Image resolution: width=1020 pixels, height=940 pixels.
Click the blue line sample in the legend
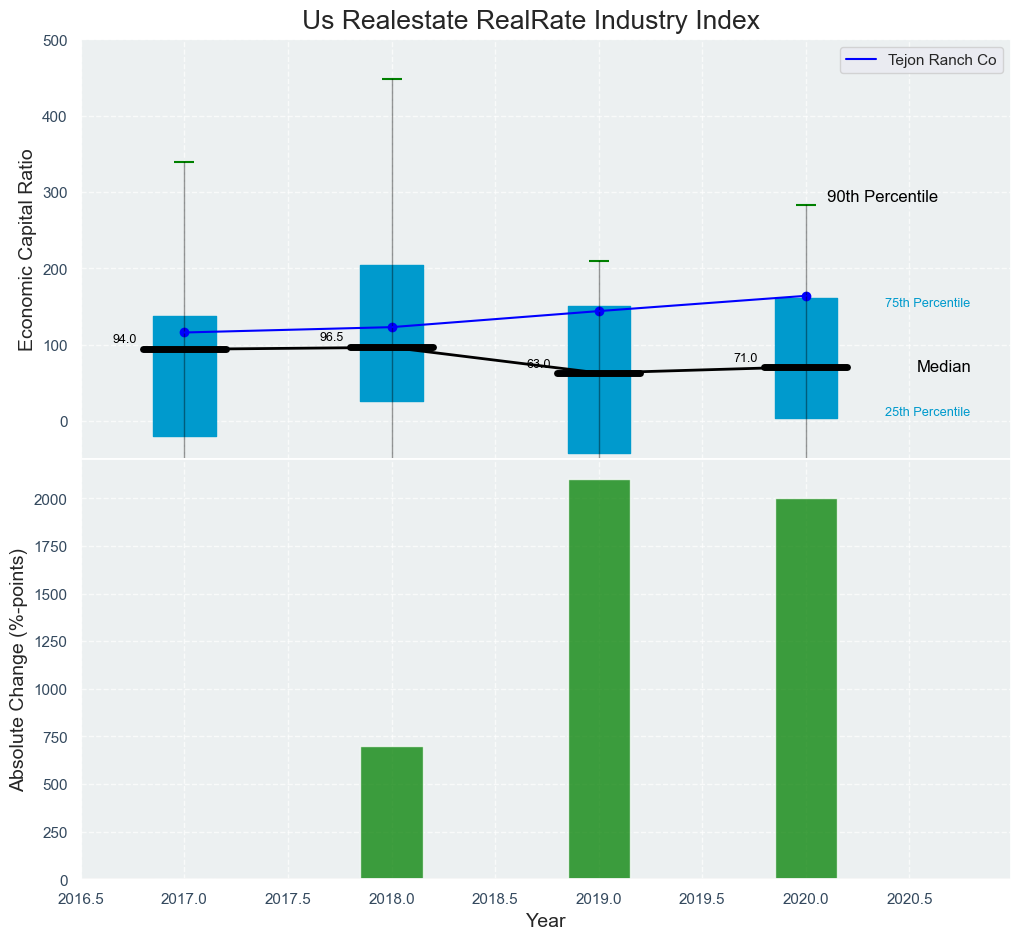click(x=863, y=60)
